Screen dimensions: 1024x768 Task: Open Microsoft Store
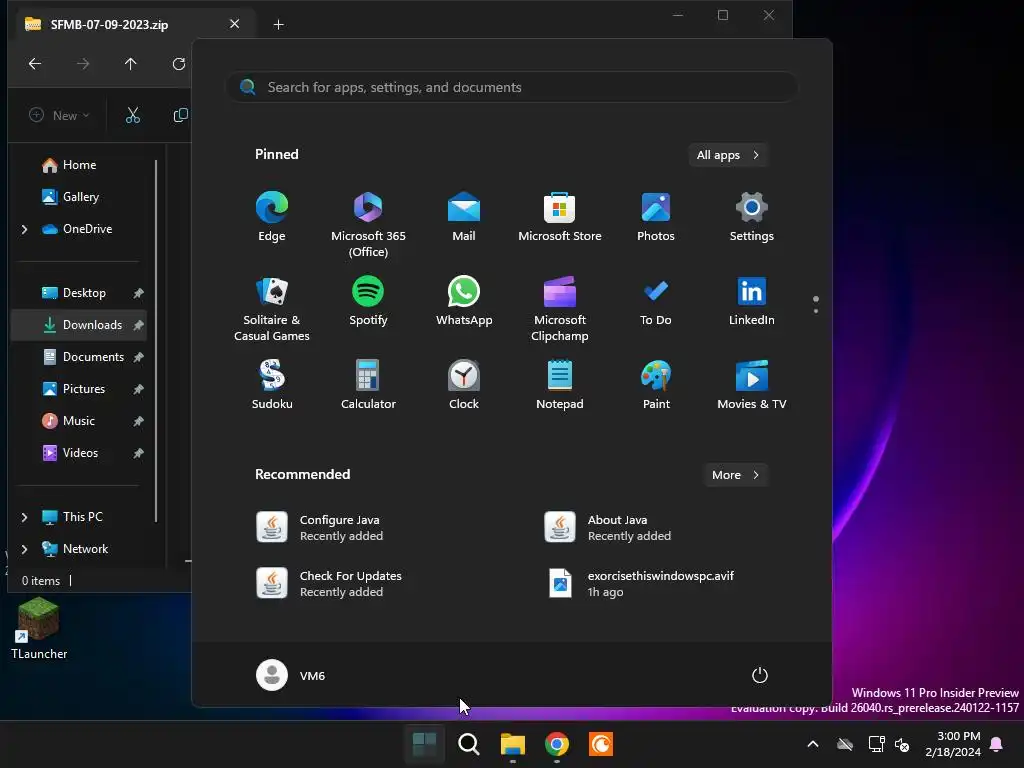pyautogui.click(x=560, y=217)
